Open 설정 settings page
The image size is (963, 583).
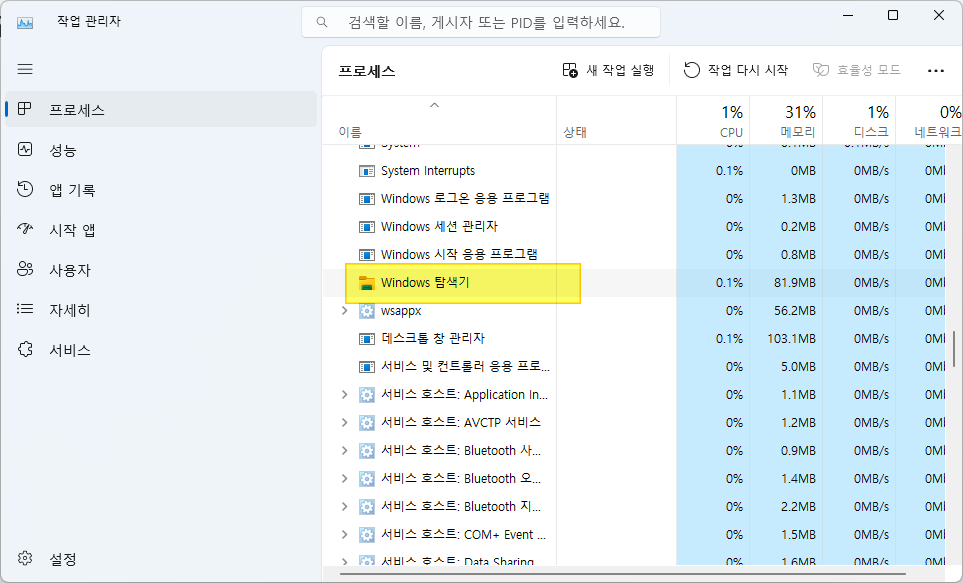click(161, 558)
